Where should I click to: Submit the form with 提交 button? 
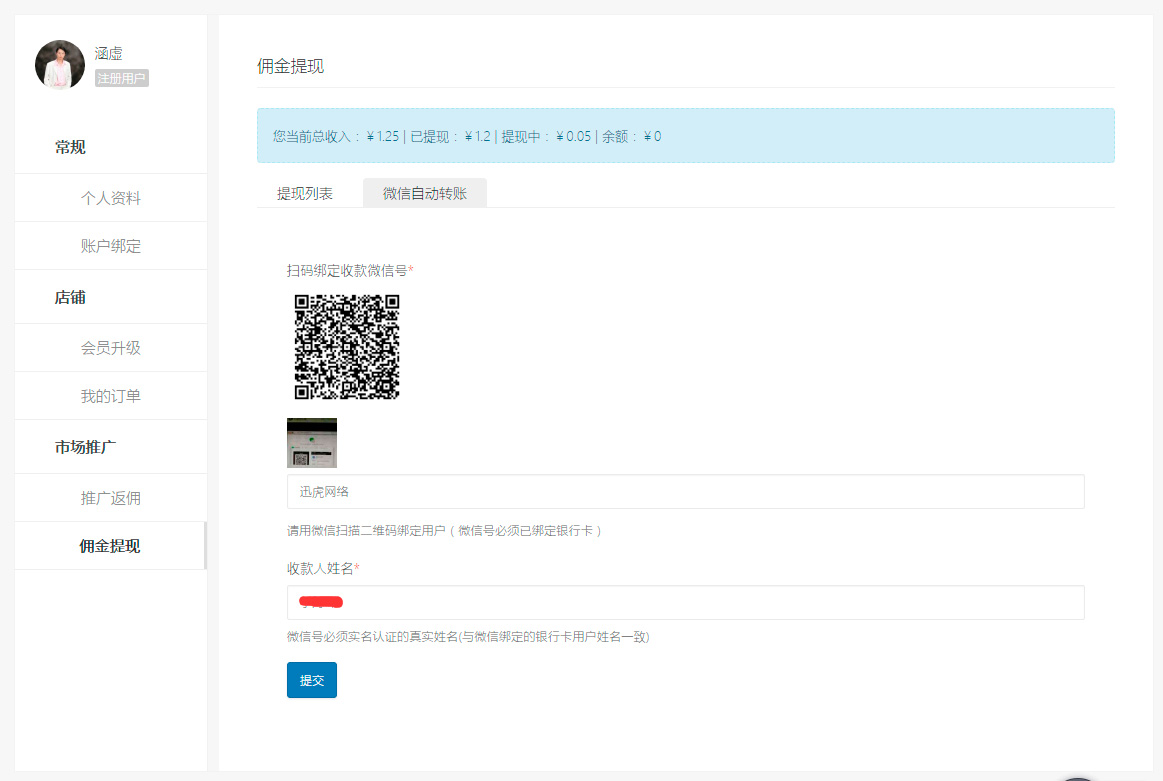pyautogui.click(x=312, y=680)
